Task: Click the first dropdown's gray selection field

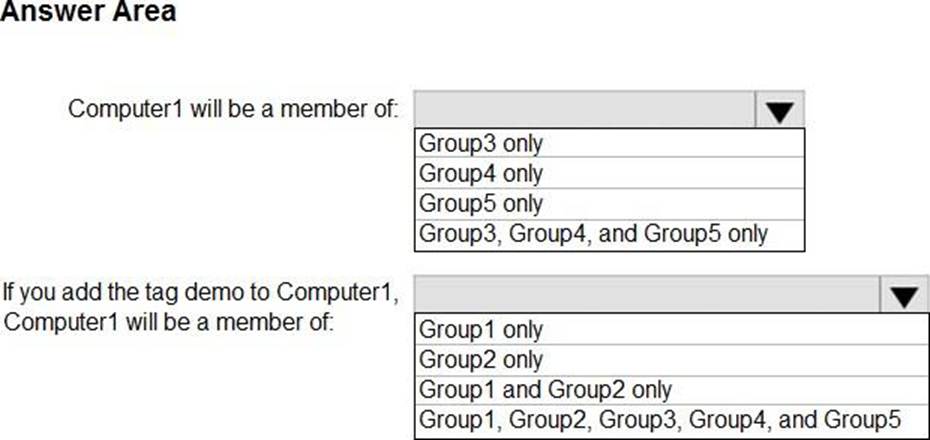Action: [584, 109]
